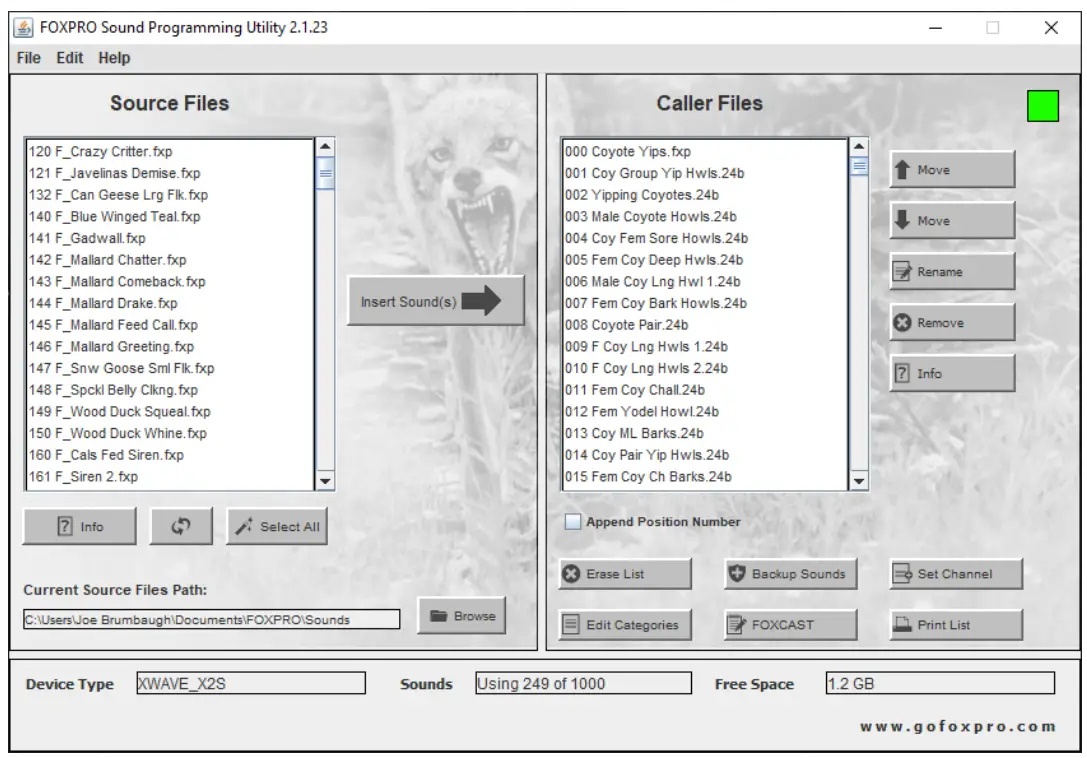Viewport: 1087px width, 758px height.
Task: Click the Insert Sound(s) arrow
Action: 436,299
